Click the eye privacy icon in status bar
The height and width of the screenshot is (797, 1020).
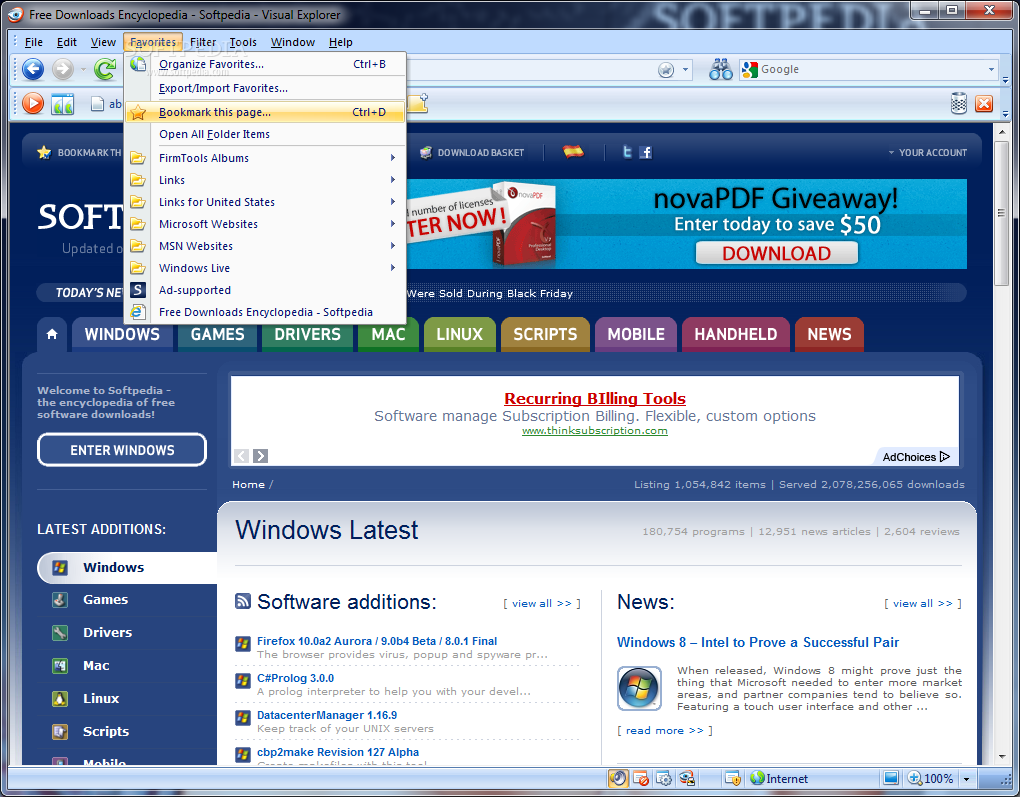tap(686, 778)
